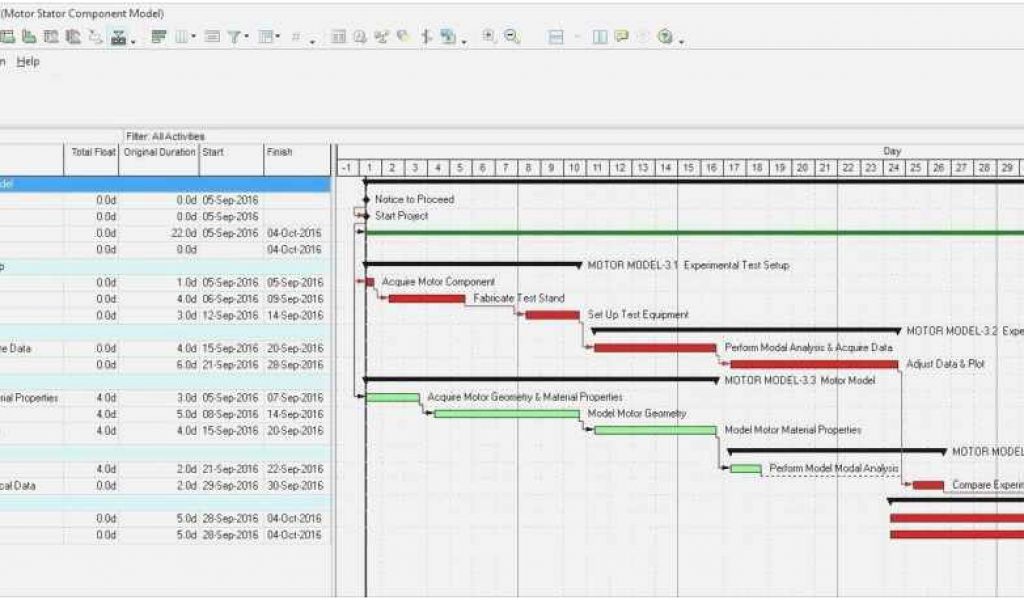This screenshot has width=1024, height=600.
Task: Click the clock Schedule icon in toolbar
Action: [361, 37]
